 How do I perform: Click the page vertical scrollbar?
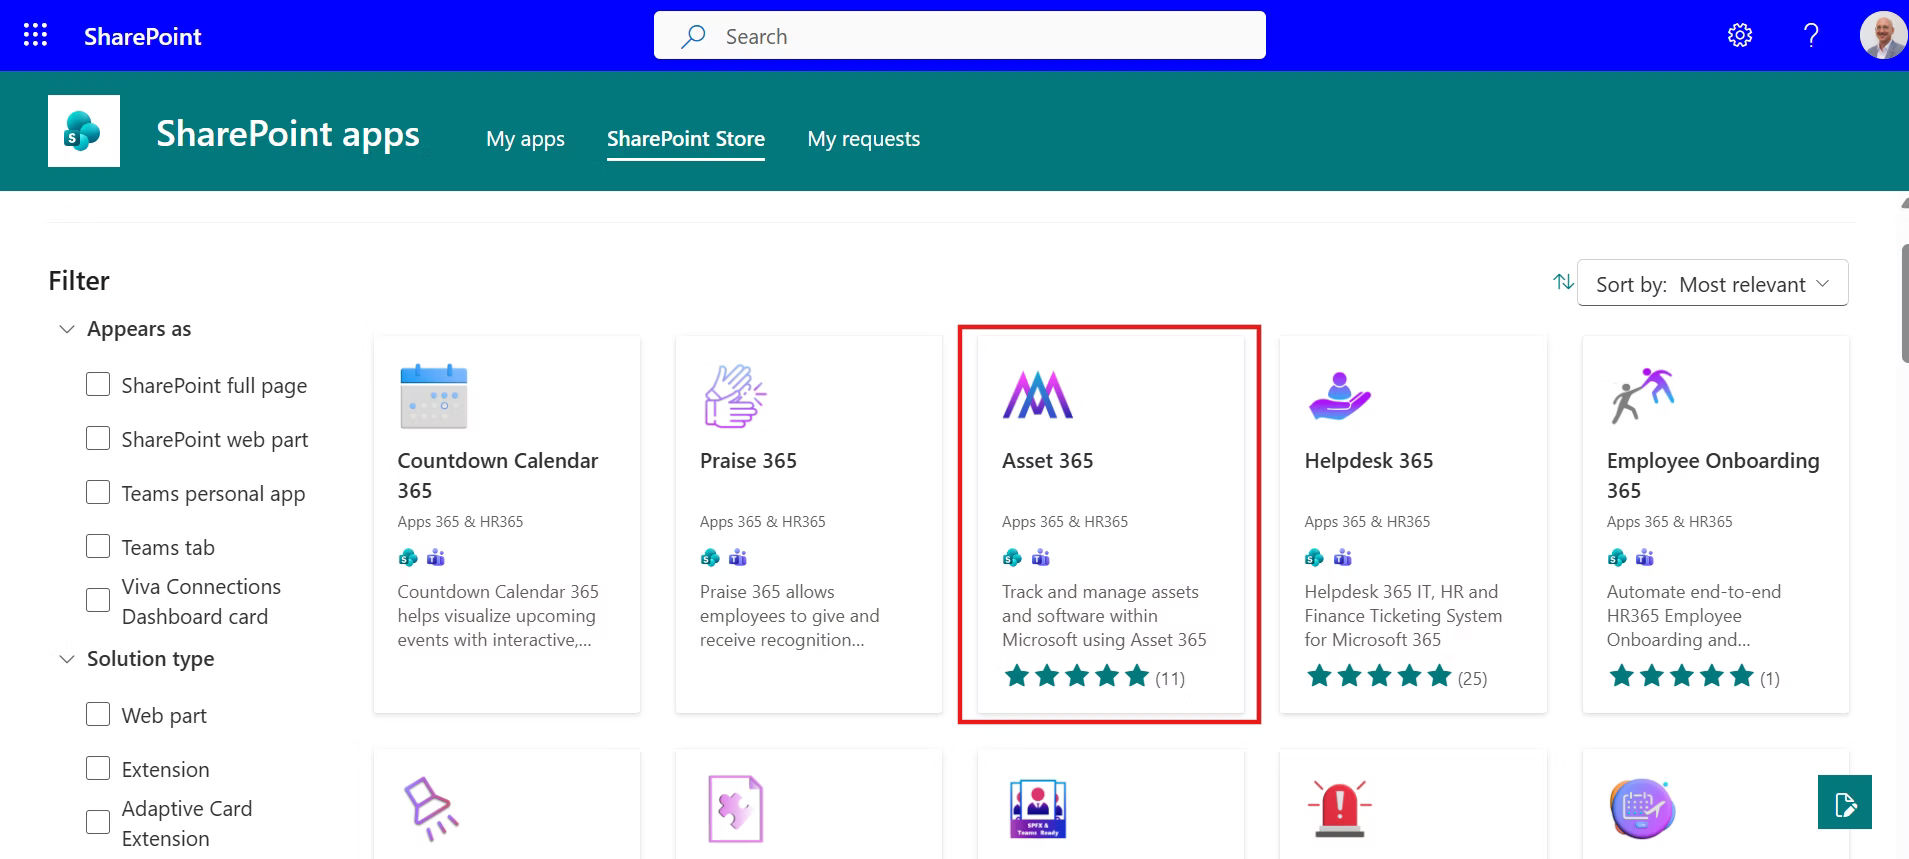tap(1904, 303)
